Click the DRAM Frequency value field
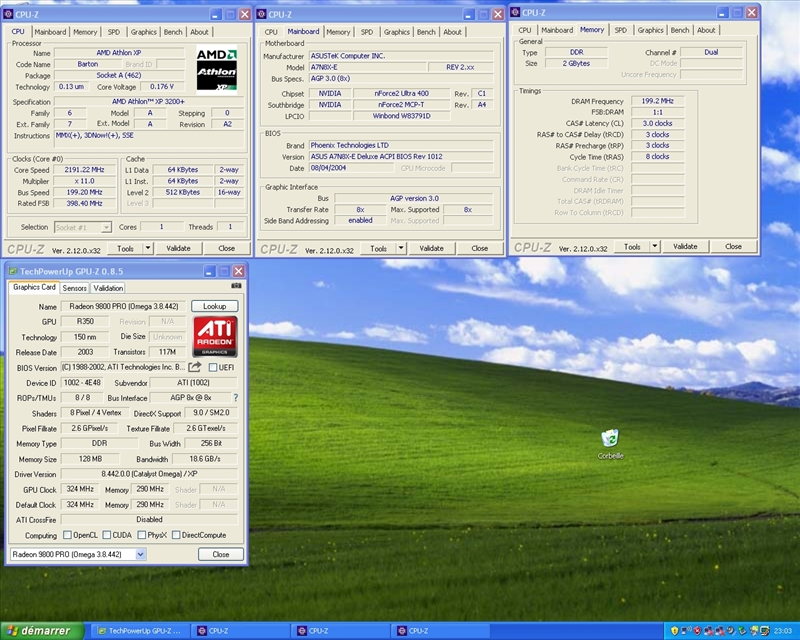 point(657,101)
